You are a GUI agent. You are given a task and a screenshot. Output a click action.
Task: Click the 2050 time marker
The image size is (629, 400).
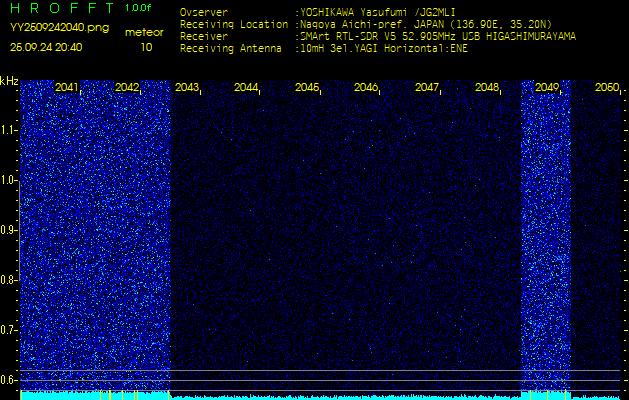click(x=607, y=87)
